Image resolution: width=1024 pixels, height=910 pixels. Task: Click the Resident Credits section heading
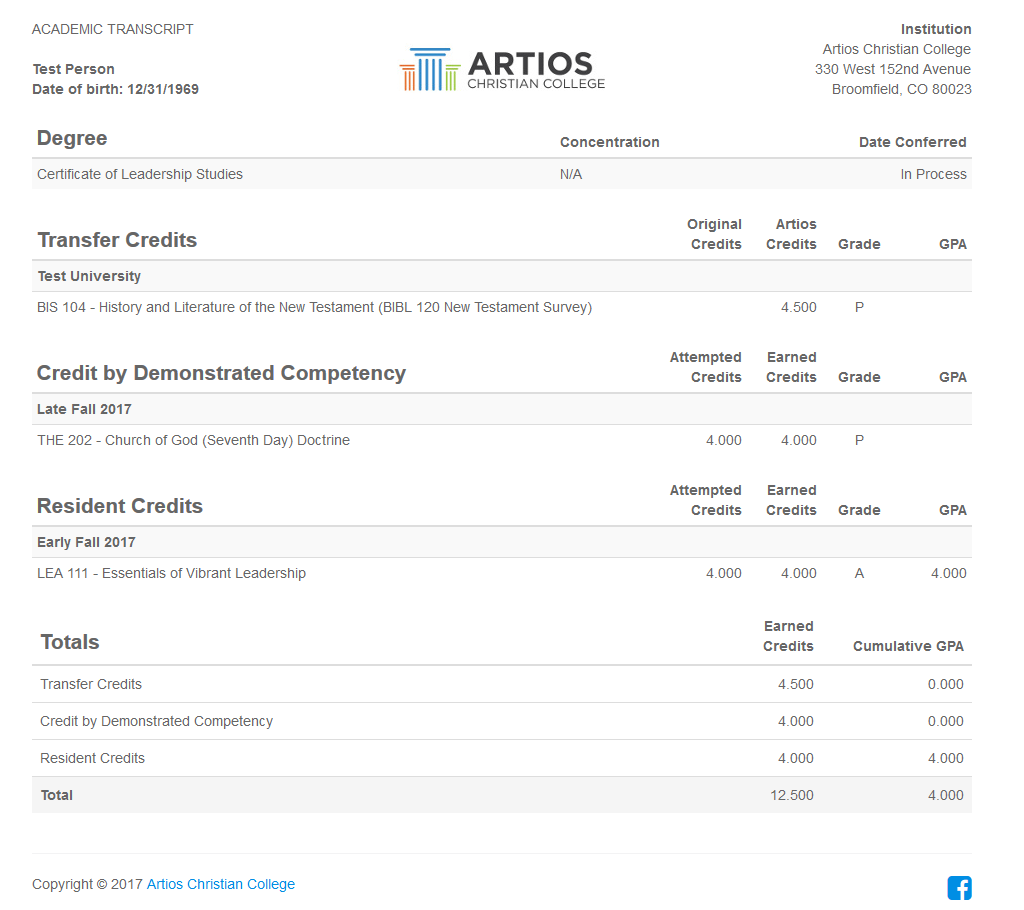click(x=120, y=506)
